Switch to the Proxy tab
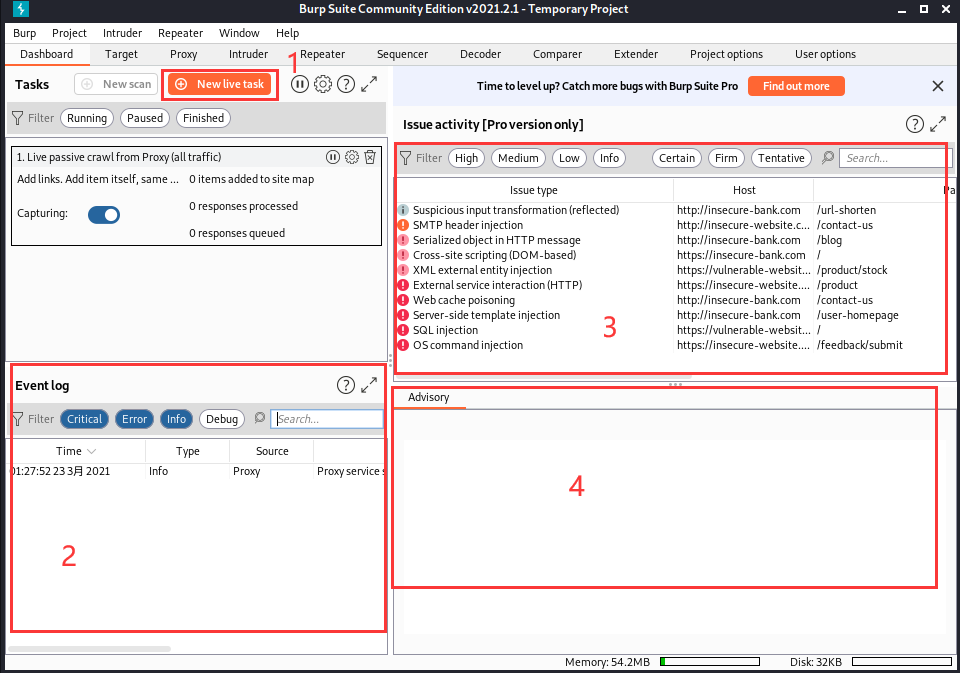Image resolution: width=960 pixels, height=673 pixels. [x=184, y=54]
